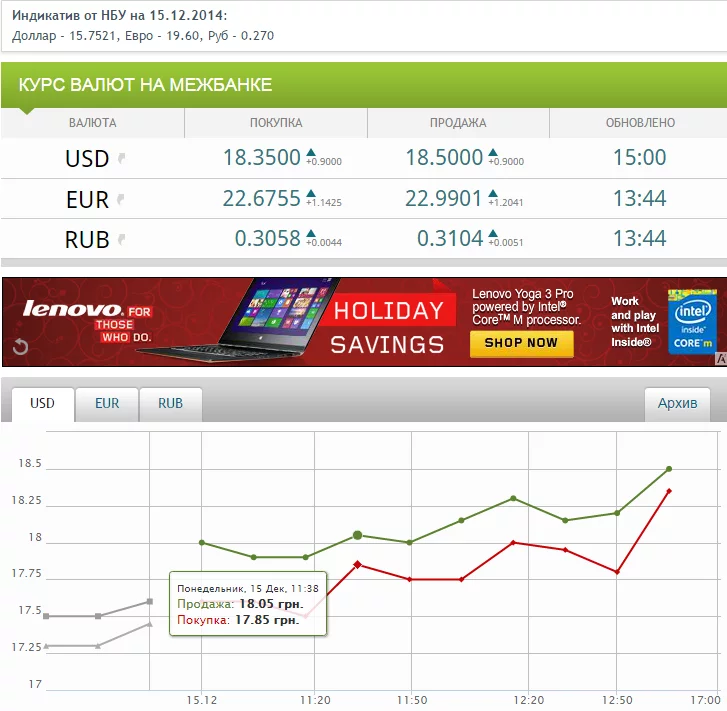Click the USD updated time 15:00
This screenshot has width=727, height=711.
(640, 158)
